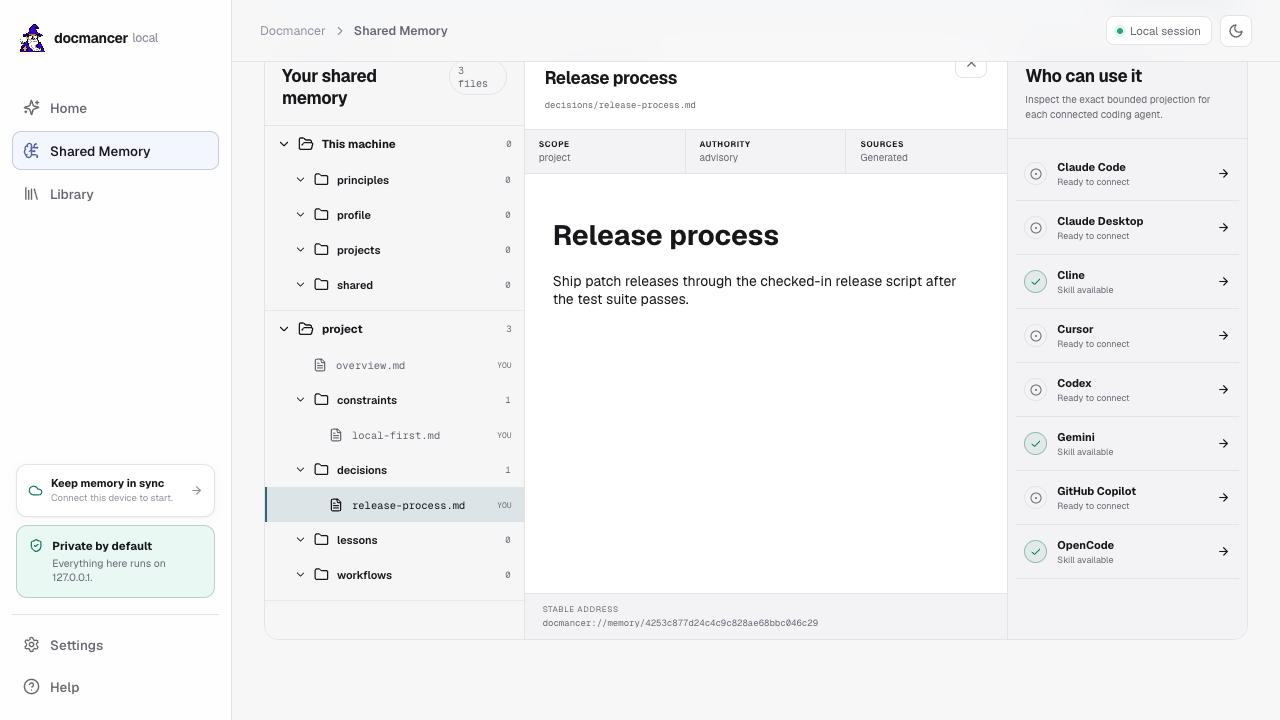Click the local-first.md file icon
1280x720 pixels.
(336, 435)
